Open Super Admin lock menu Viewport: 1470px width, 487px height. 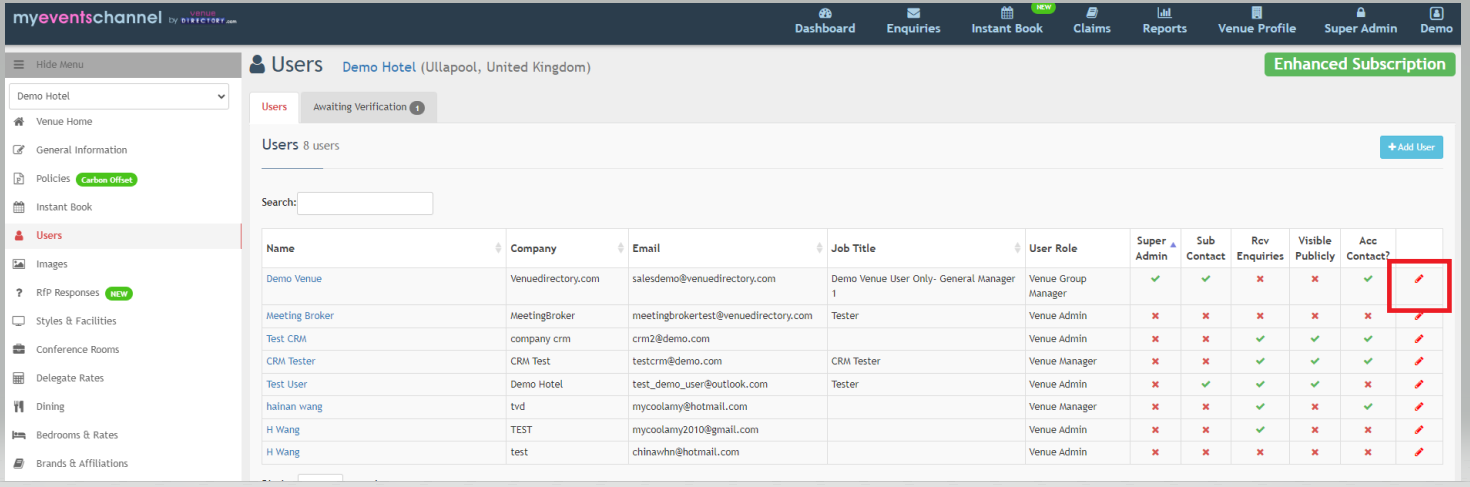(1361, 21)
